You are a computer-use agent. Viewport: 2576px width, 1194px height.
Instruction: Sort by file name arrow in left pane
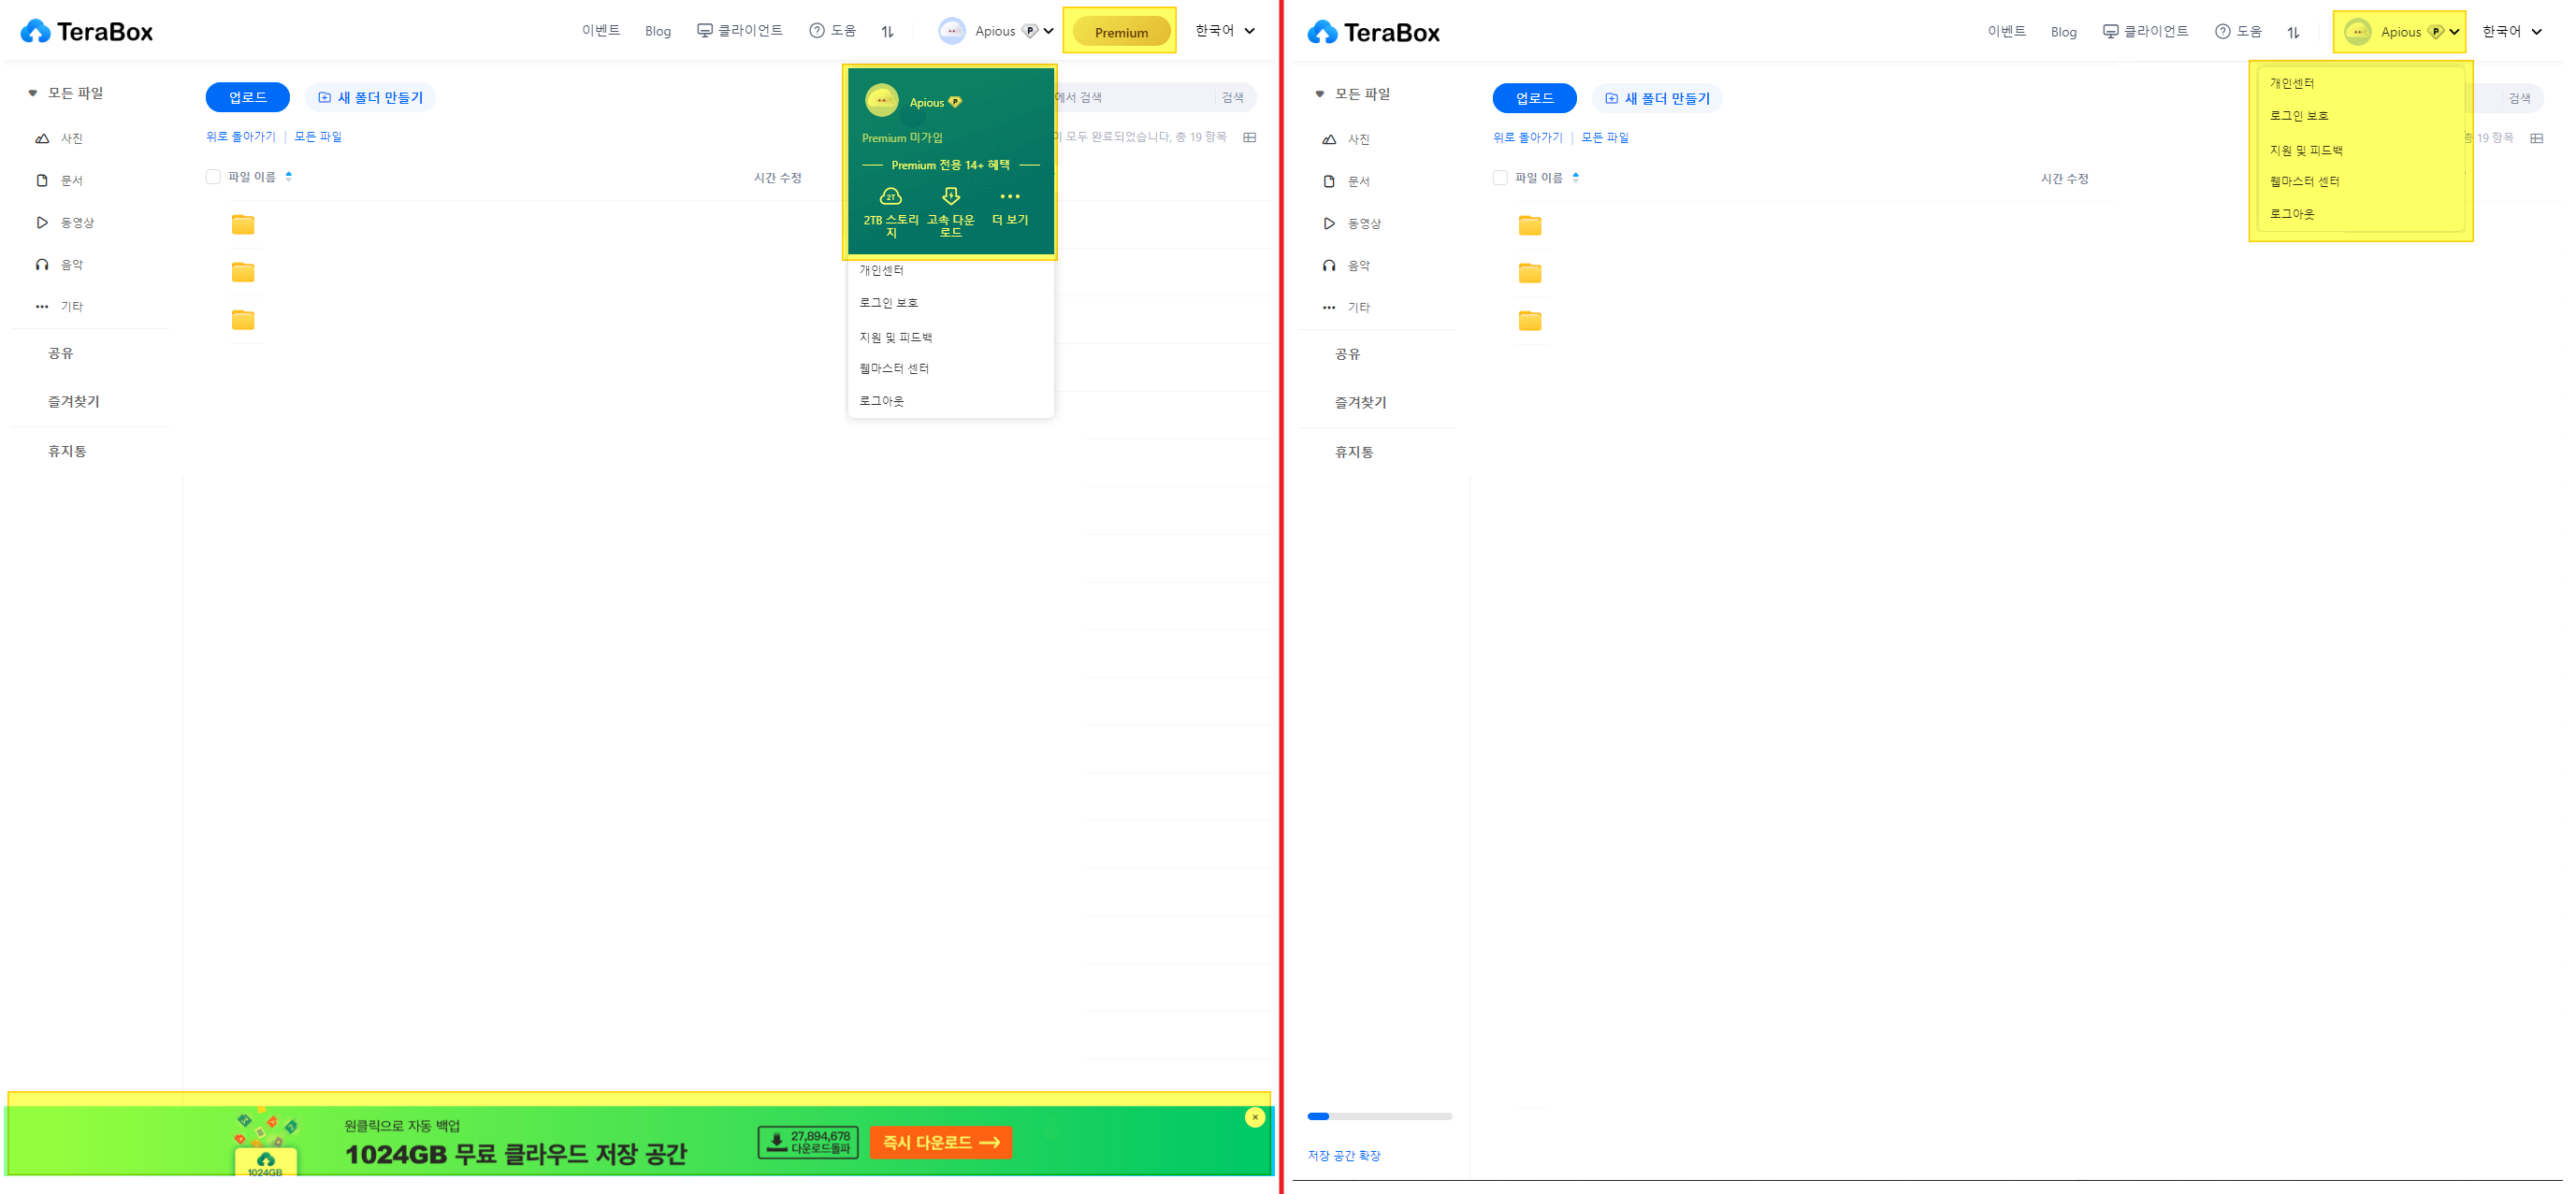click(289, 177)
